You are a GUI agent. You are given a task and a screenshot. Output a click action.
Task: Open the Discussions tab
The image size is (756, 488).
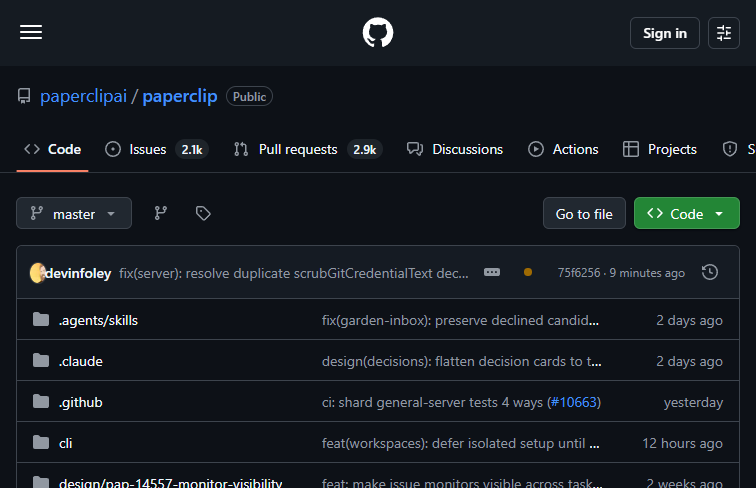point(455,149)
